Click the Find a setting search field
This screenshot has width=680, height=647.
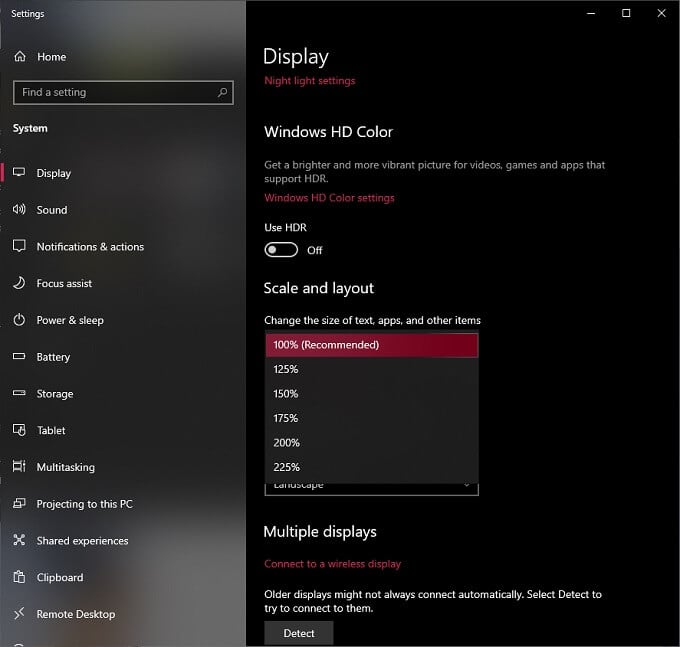(123, 92)
